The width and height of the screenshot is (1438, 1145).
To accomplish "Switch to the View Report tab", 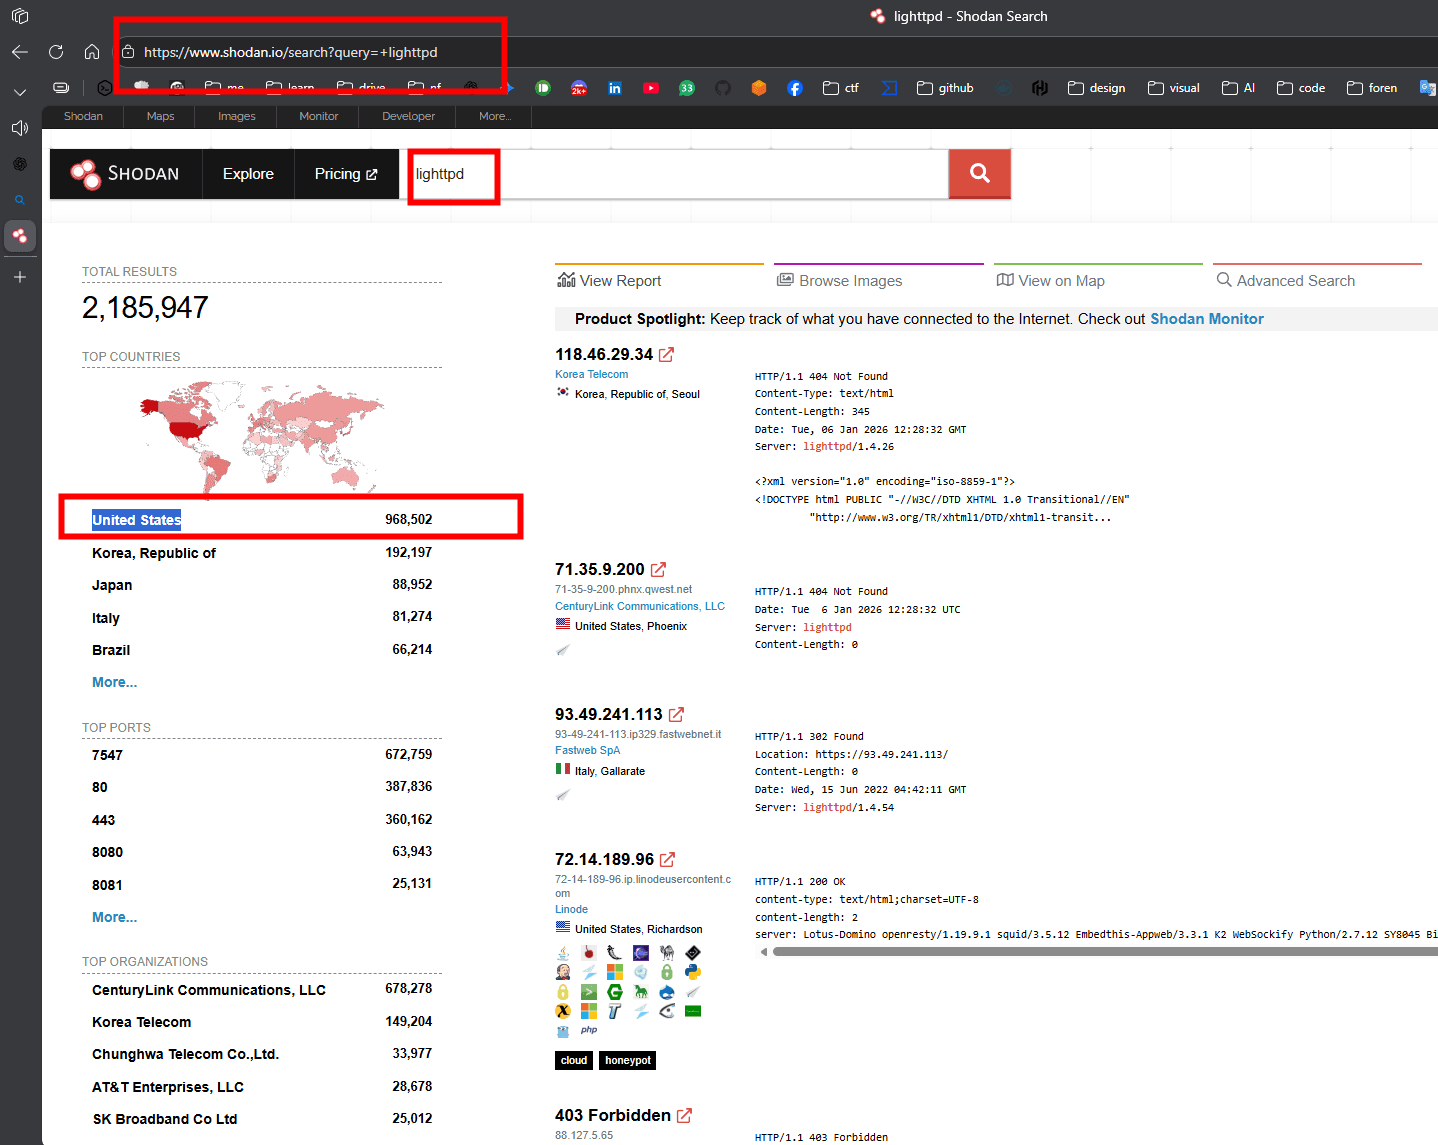I will tap(610, 281).
